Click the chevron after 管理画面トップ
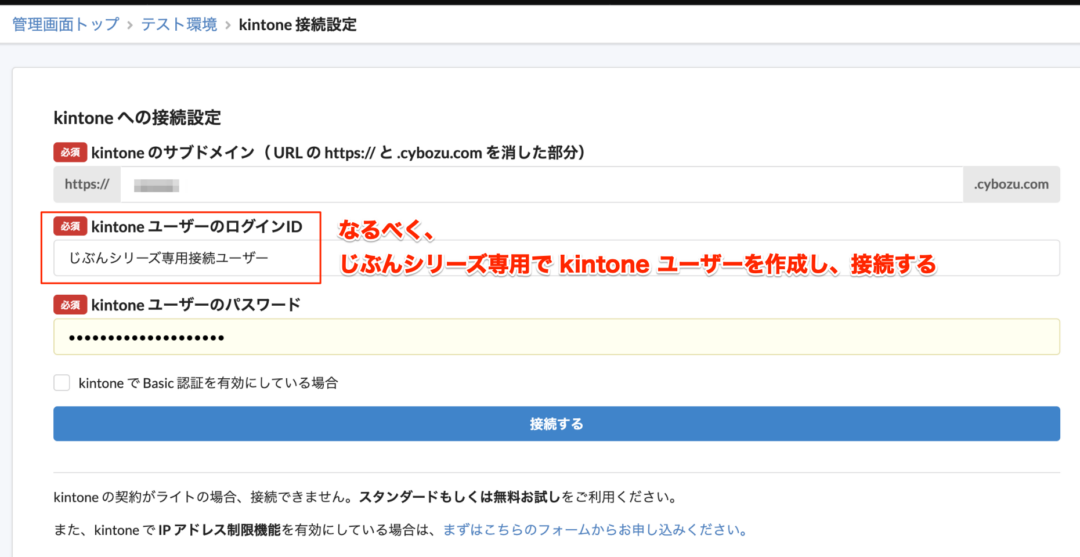The image size is (1080, 557). [x=129, y=24]
